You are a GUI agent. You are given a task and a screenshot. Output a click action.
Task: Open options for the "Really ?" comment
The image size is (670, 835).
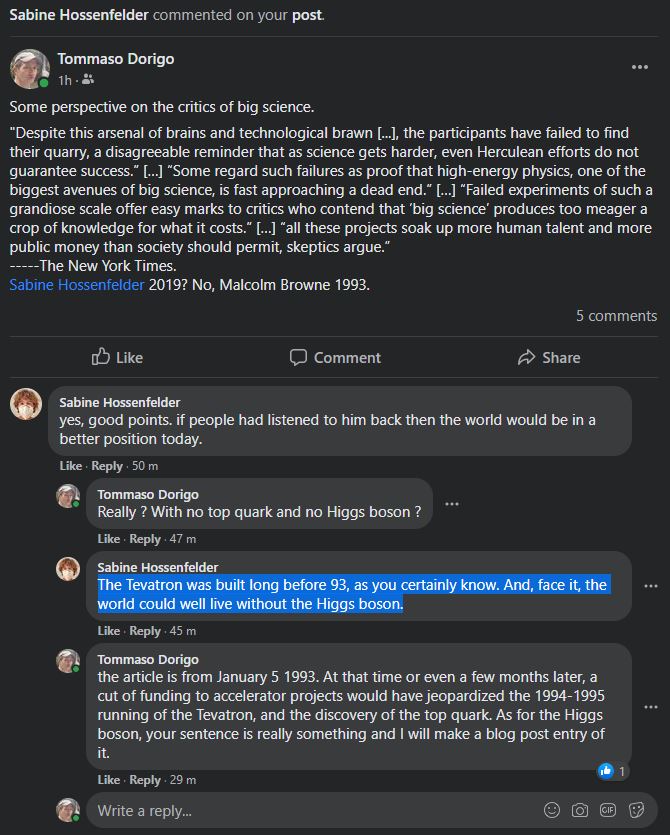(452, 504)
